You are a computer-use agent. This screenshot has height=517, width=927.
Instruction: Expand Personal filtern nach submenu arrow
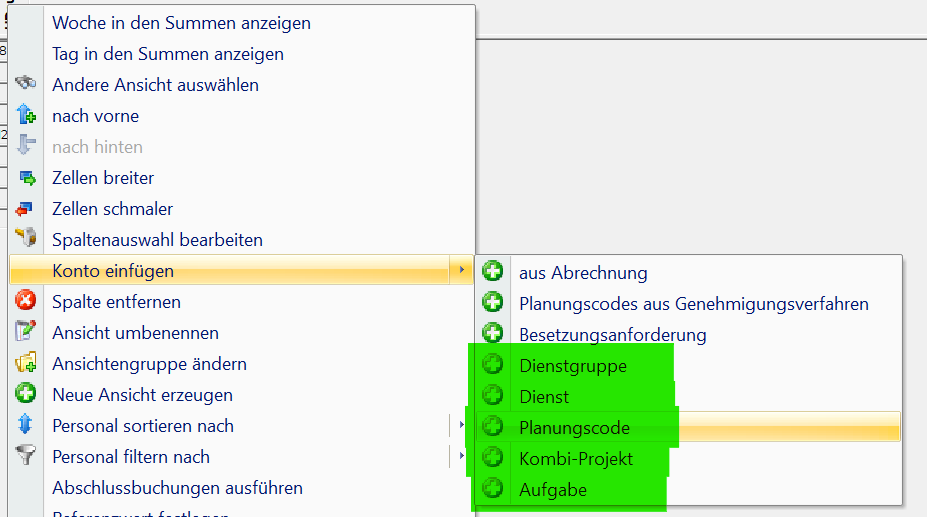460,456
